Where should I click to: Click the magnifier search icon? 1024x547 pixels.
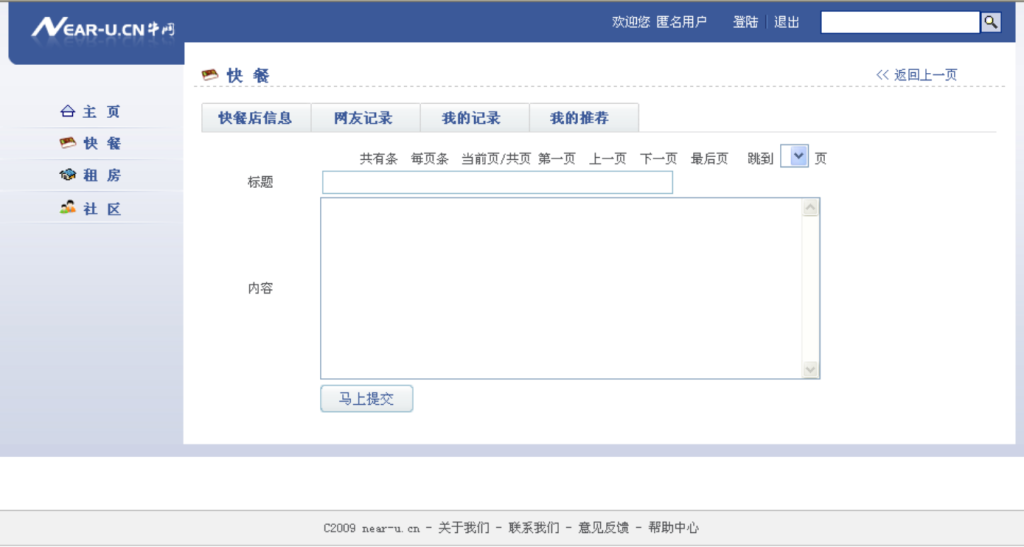point(990,22)
